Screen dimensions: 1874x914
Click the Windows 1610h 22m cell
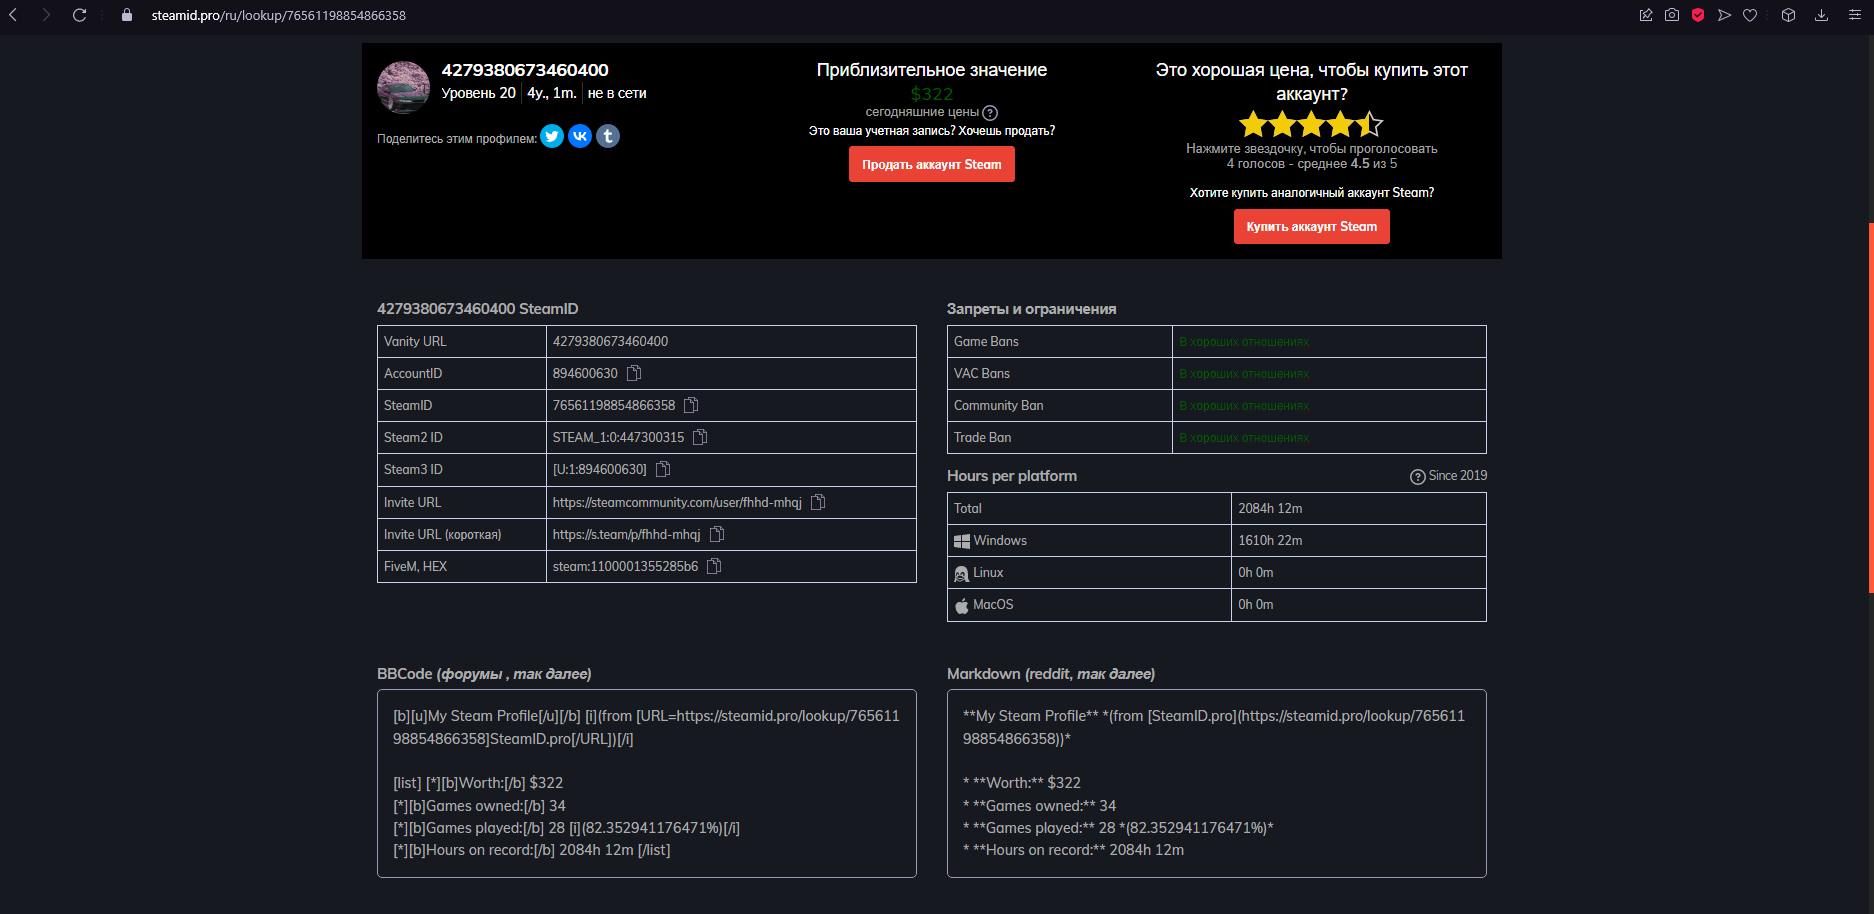click(1358, 540)
